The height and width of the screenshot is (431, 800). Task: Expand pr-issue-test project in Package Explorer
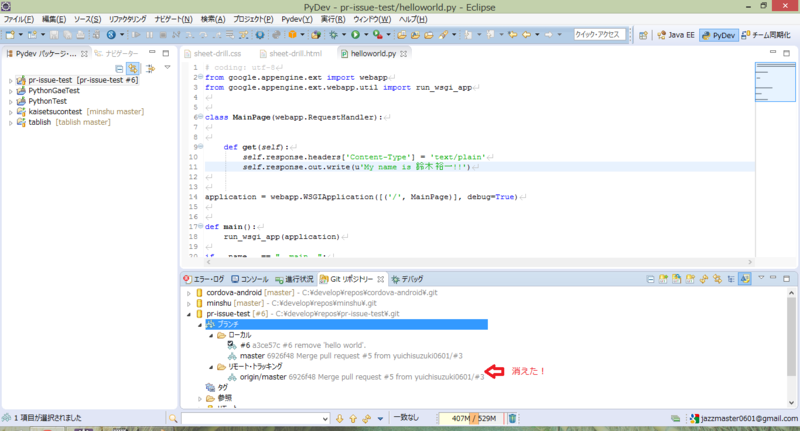(10, 81)
